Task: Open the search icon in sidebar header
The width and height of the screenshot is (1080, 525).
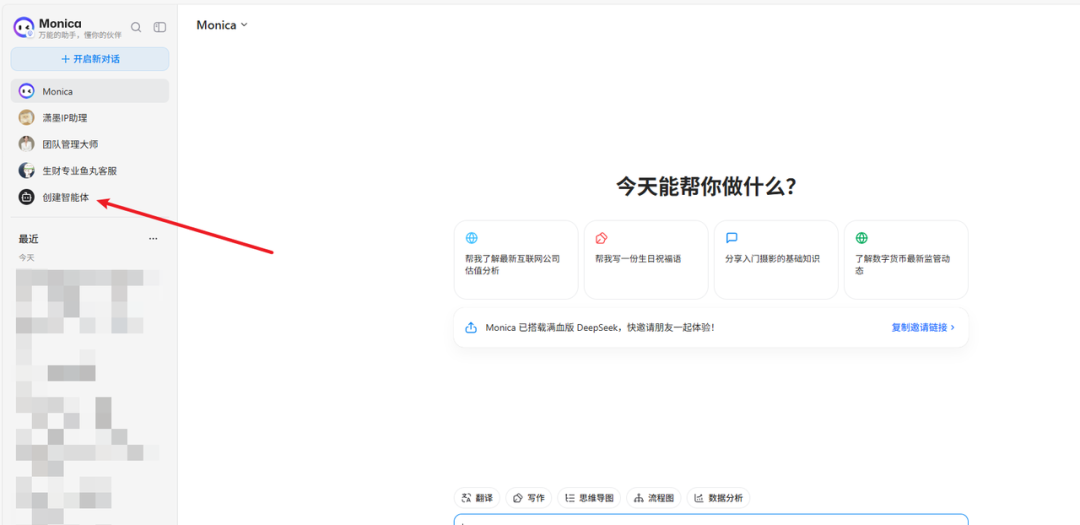Action: click(x=136, y=28)
